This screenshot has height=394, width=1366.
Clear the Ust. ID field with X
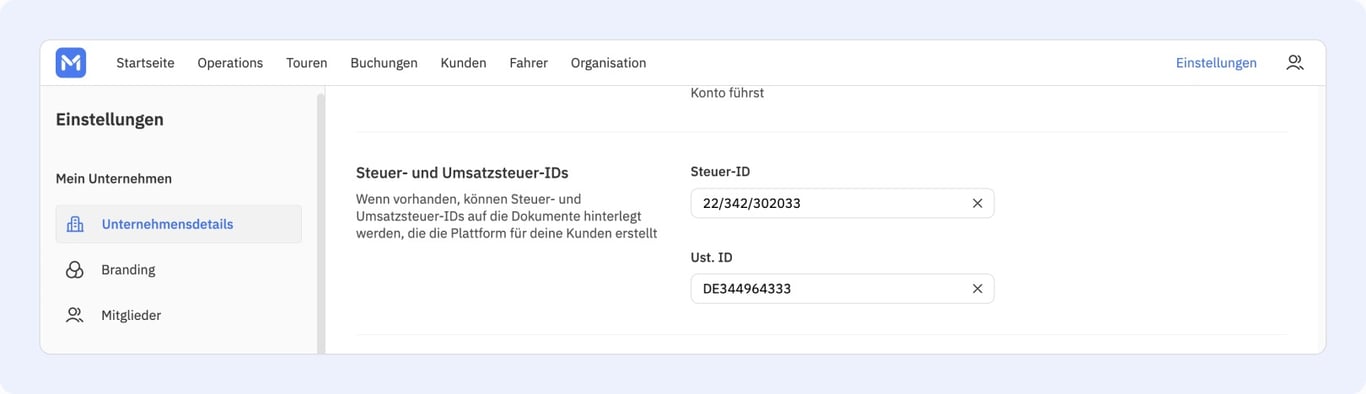click(978, 289)
